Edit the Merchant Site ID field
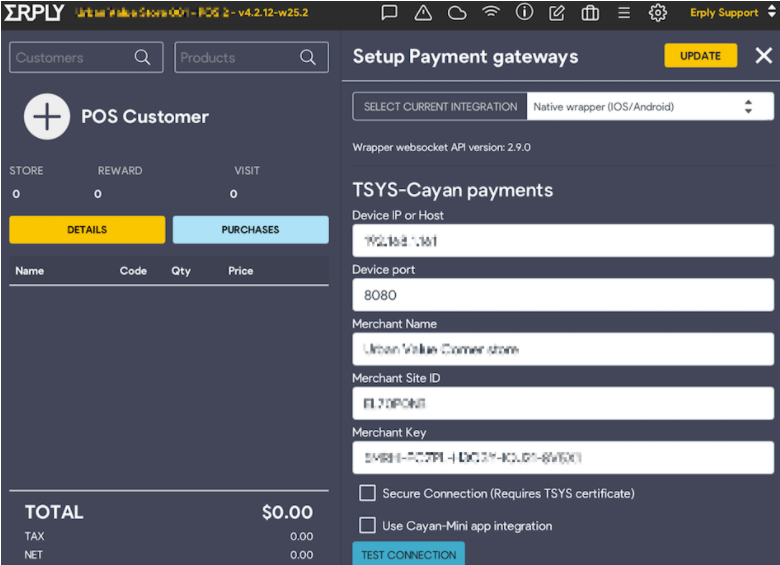The height and width of the screenshot is (565, 780). coord(563,403)
